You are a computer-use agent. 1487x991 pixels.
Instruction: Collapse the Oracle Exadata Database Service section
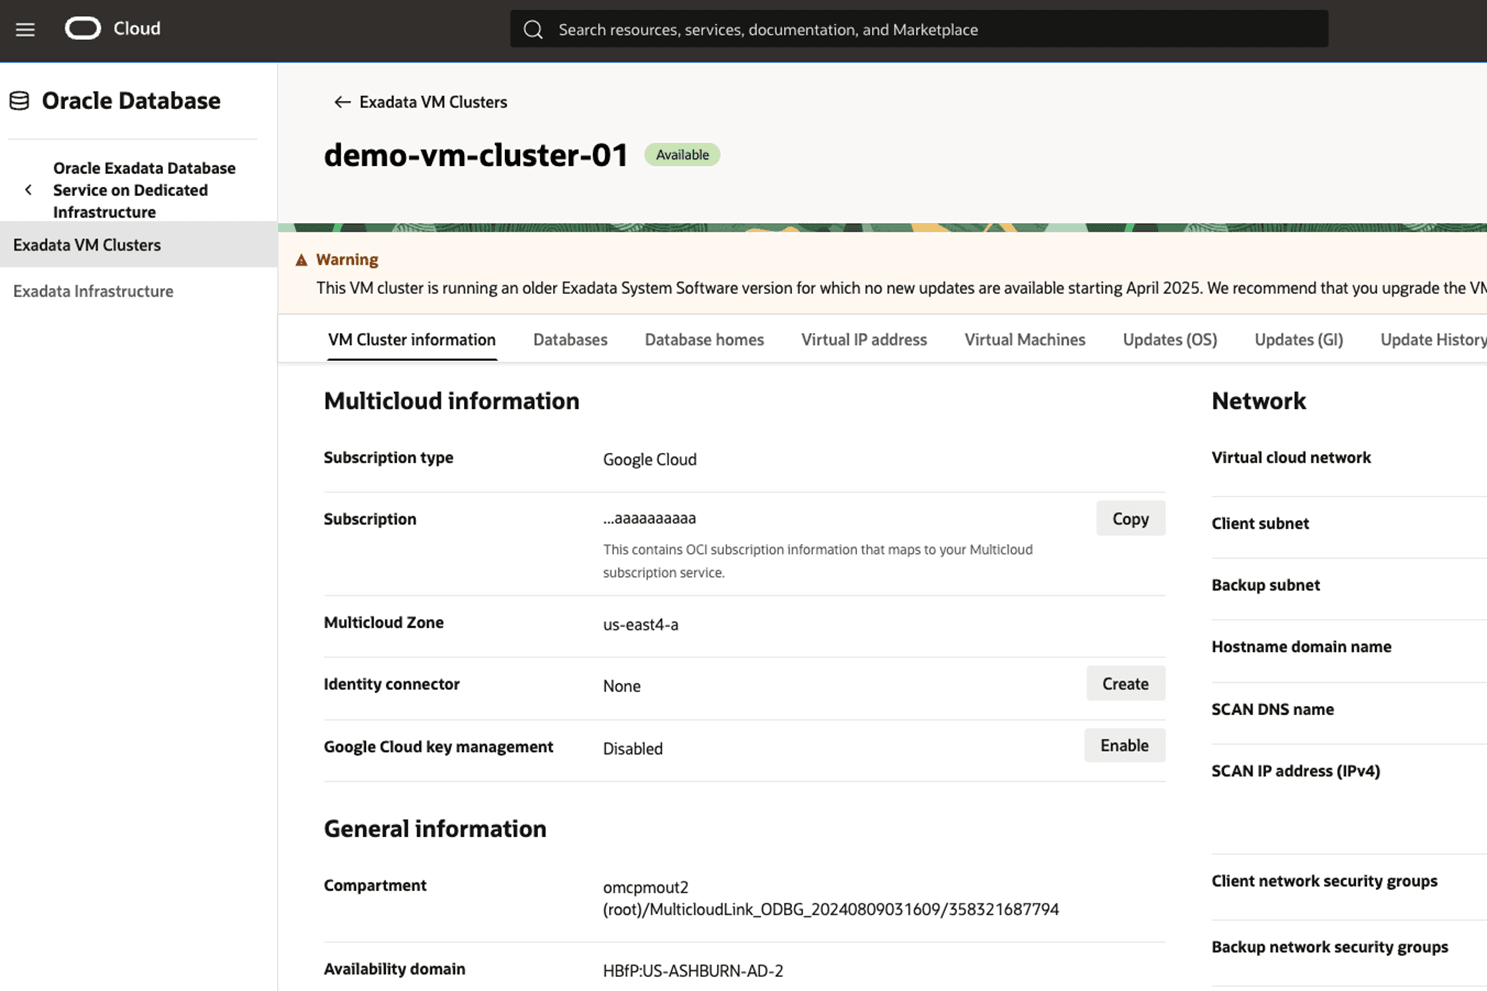coord(27,189)
